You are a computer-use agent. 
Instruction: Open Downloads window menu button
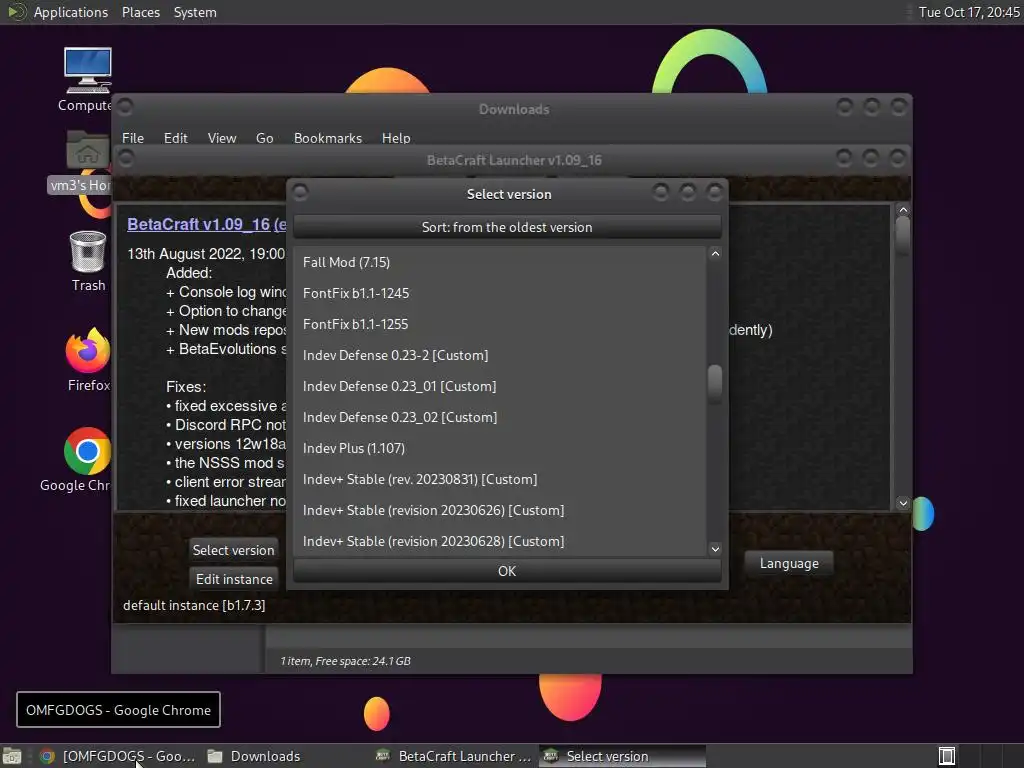click(125, 106)
